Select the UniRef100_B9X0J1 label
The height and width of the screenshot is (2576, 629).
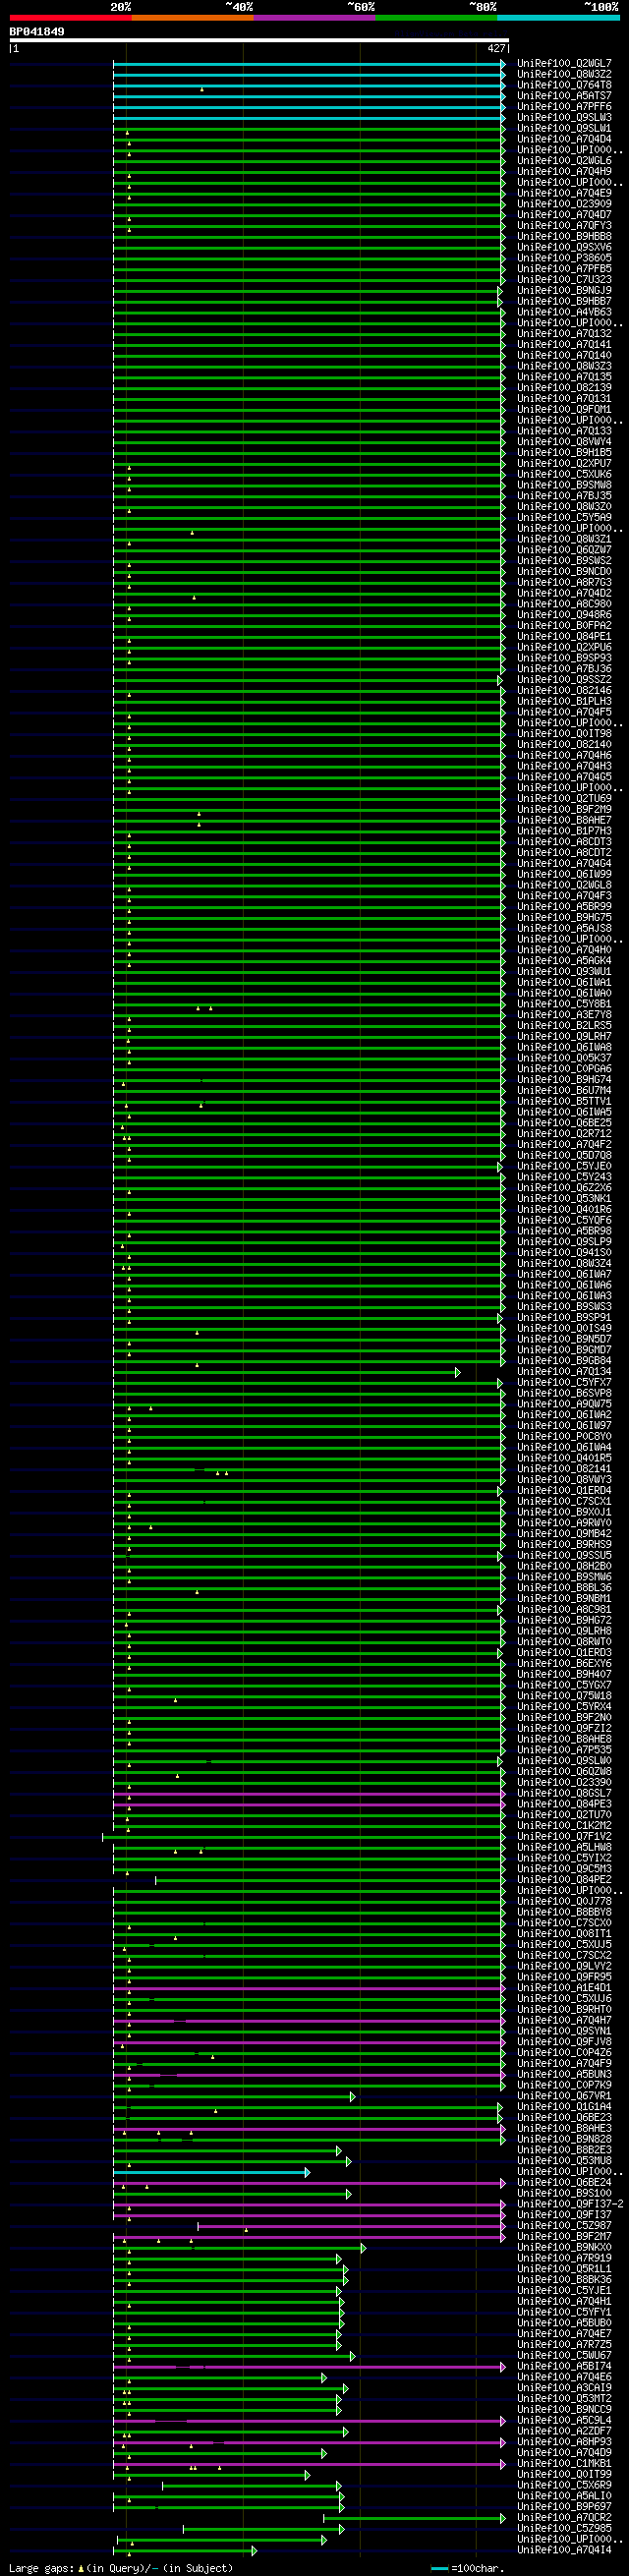(x=564, y=1513)
